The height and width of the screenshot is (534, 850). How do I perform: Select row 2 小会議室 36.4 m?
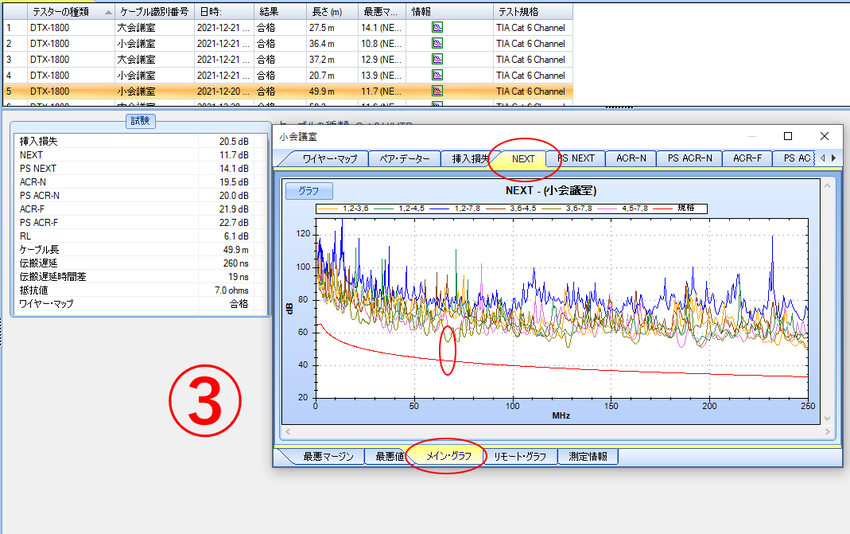288,43
